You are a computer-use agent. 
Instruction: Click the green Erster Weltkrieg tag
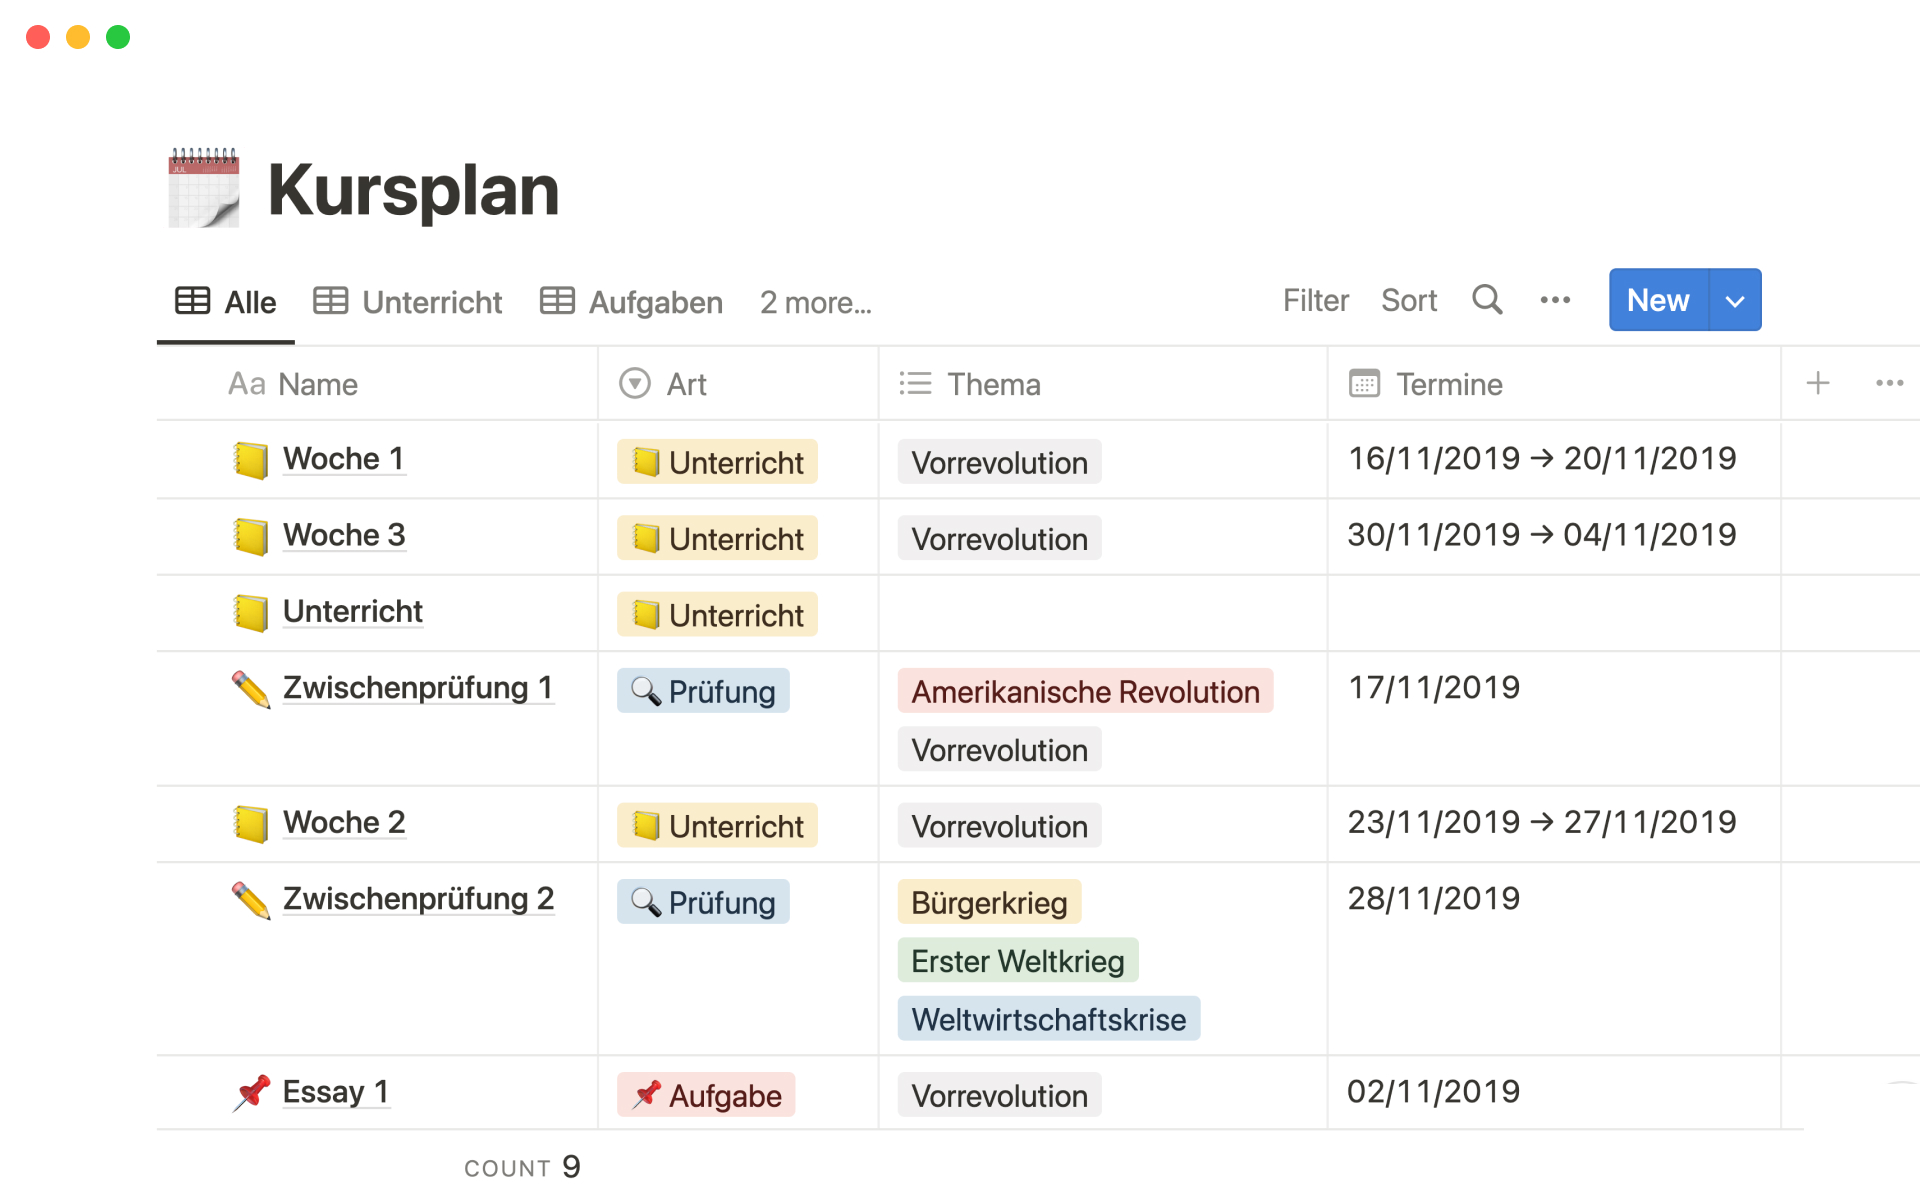pos(1017,961)
